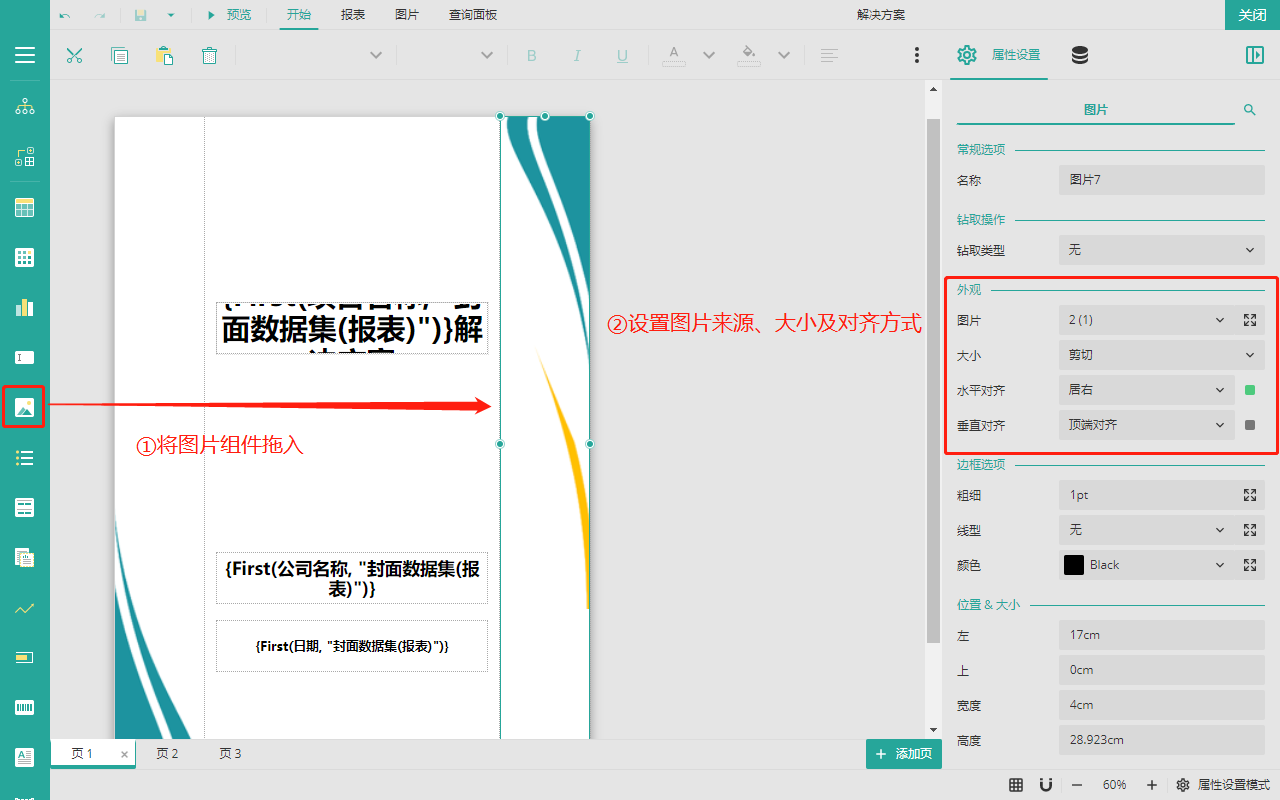Click the 宽度 input field

(1161, 705)
